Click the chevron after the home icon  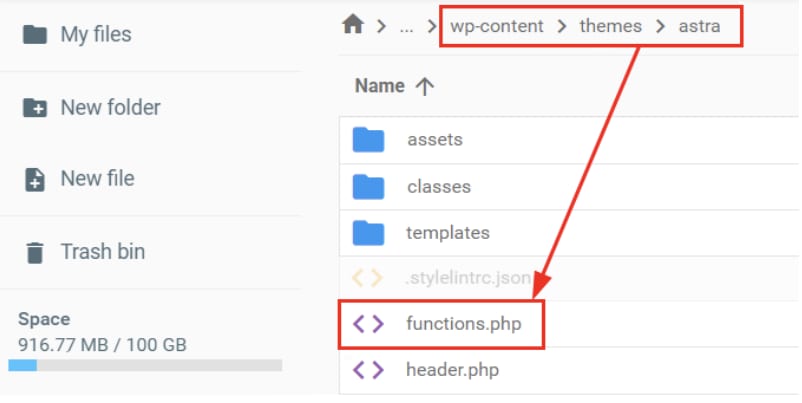[x=381, y=26]
